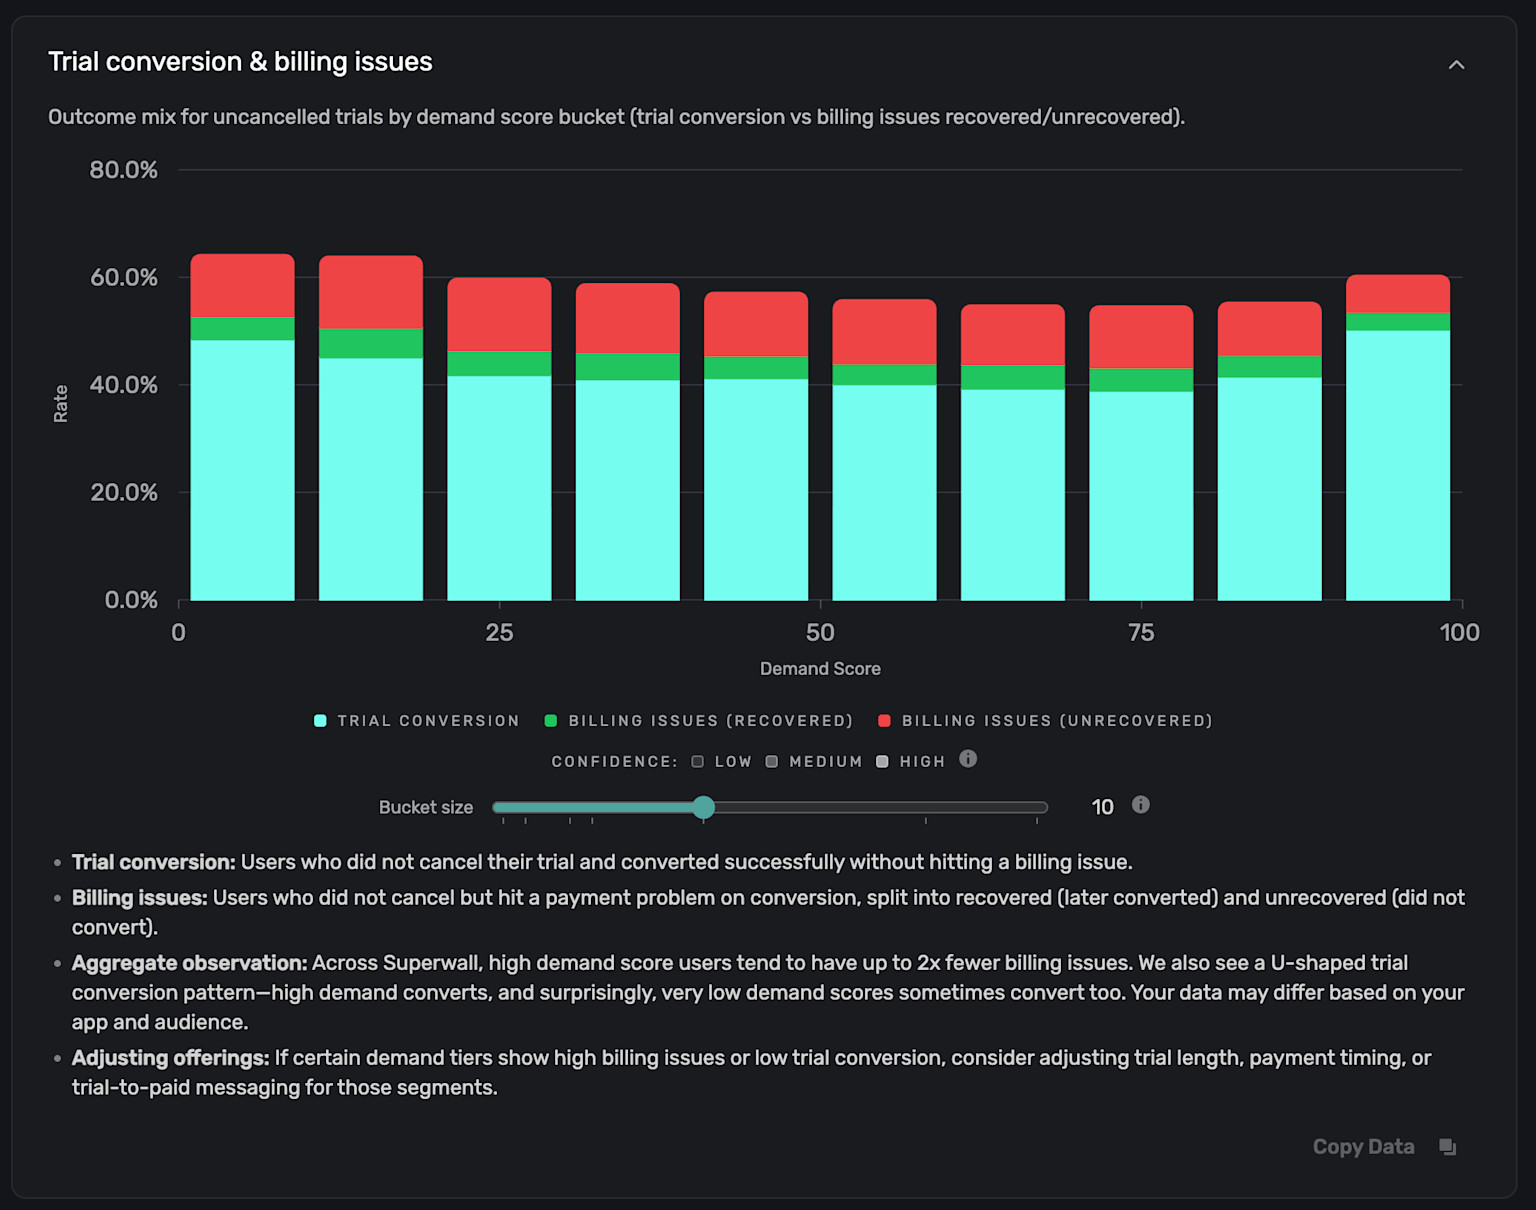Click the BILLING ISSUES (RECOVERED) legend text

710,720
